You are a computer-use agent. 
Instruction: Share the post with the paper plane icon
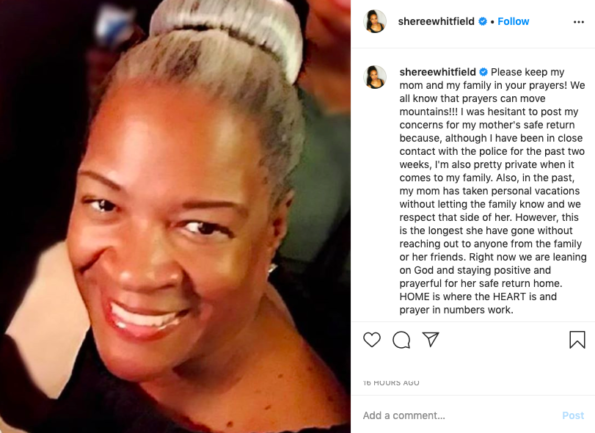pyautogui.click(x=431, y=339)
